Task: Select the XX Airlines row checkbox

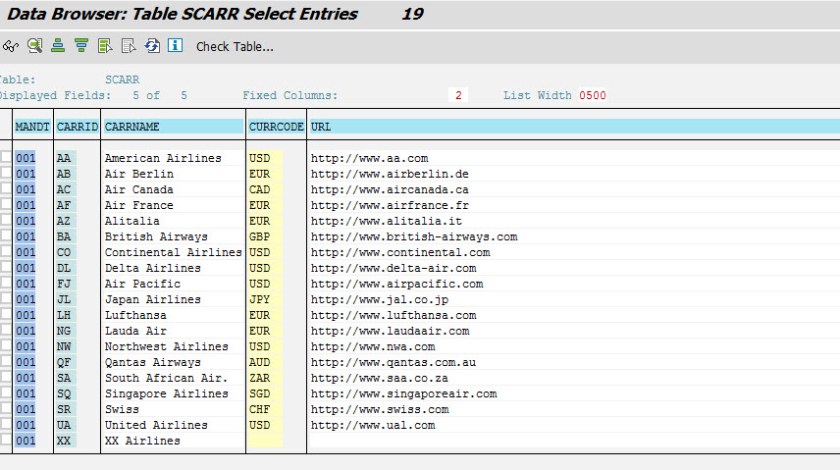Action: 6,439
